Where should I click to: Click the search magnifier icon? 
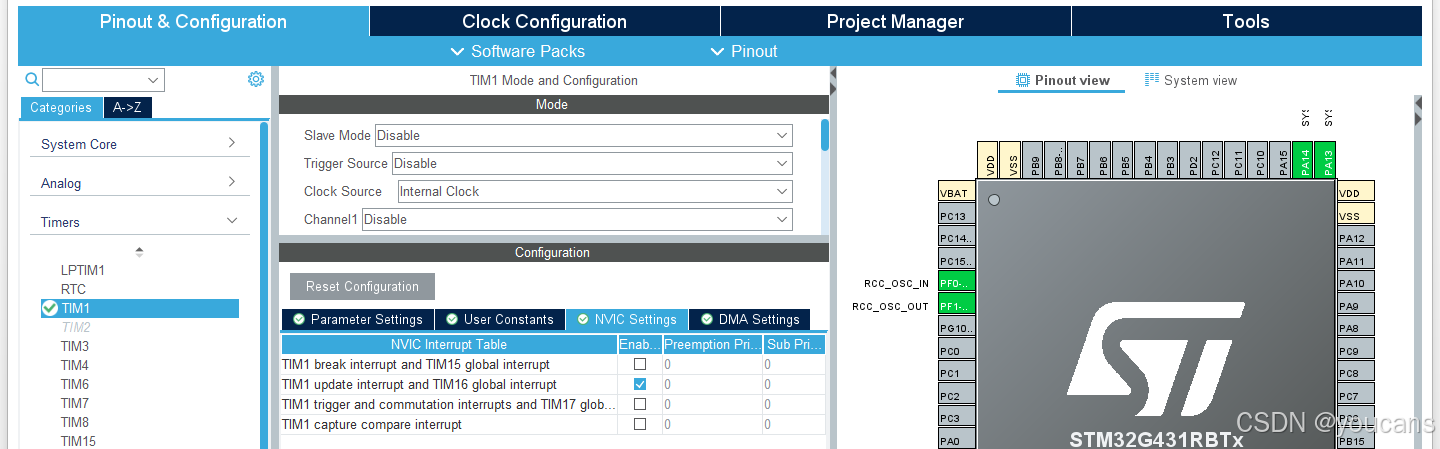tap(32, 80)
